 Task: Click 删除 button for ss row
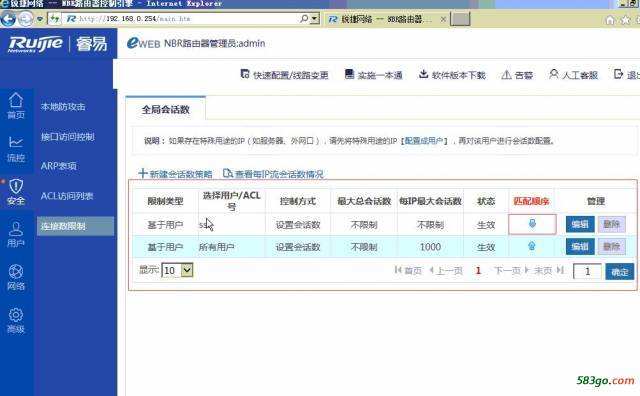click(612, 224)
